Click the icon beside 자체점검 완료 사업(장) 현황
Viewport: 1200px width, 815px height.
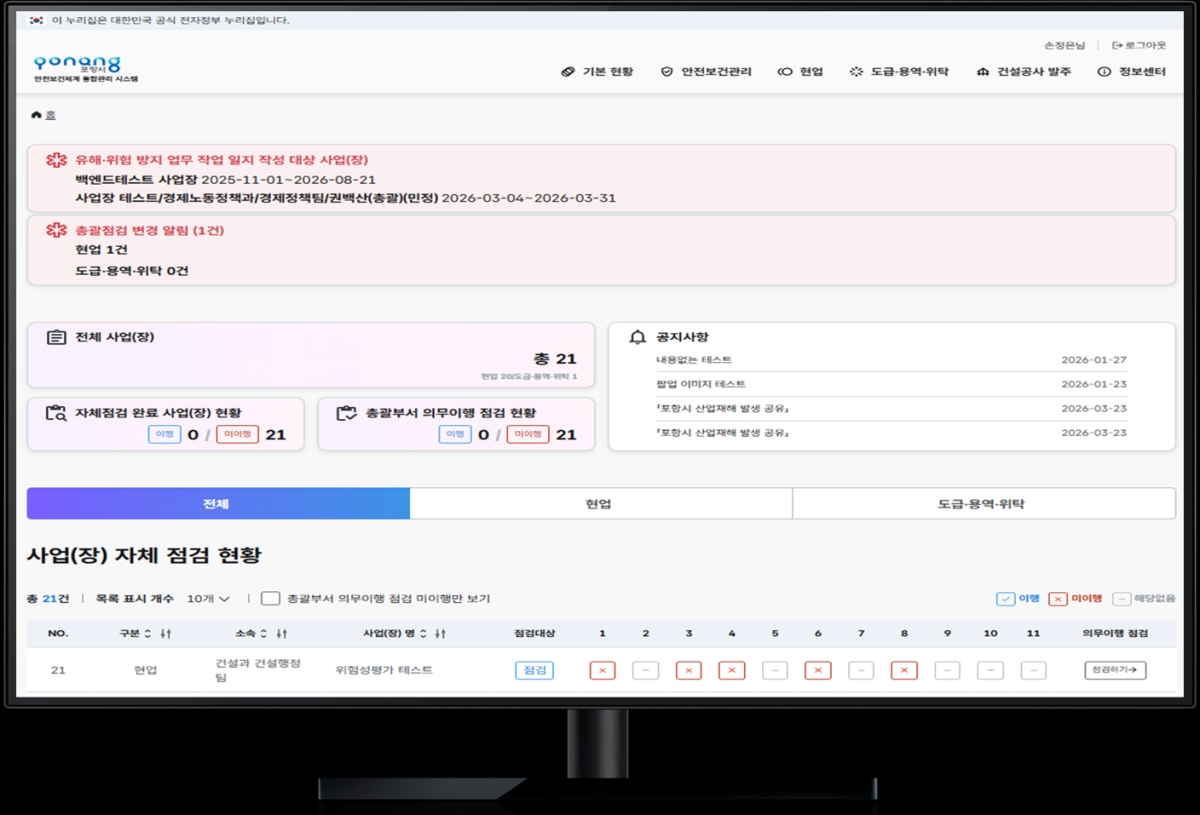(57, 412)
